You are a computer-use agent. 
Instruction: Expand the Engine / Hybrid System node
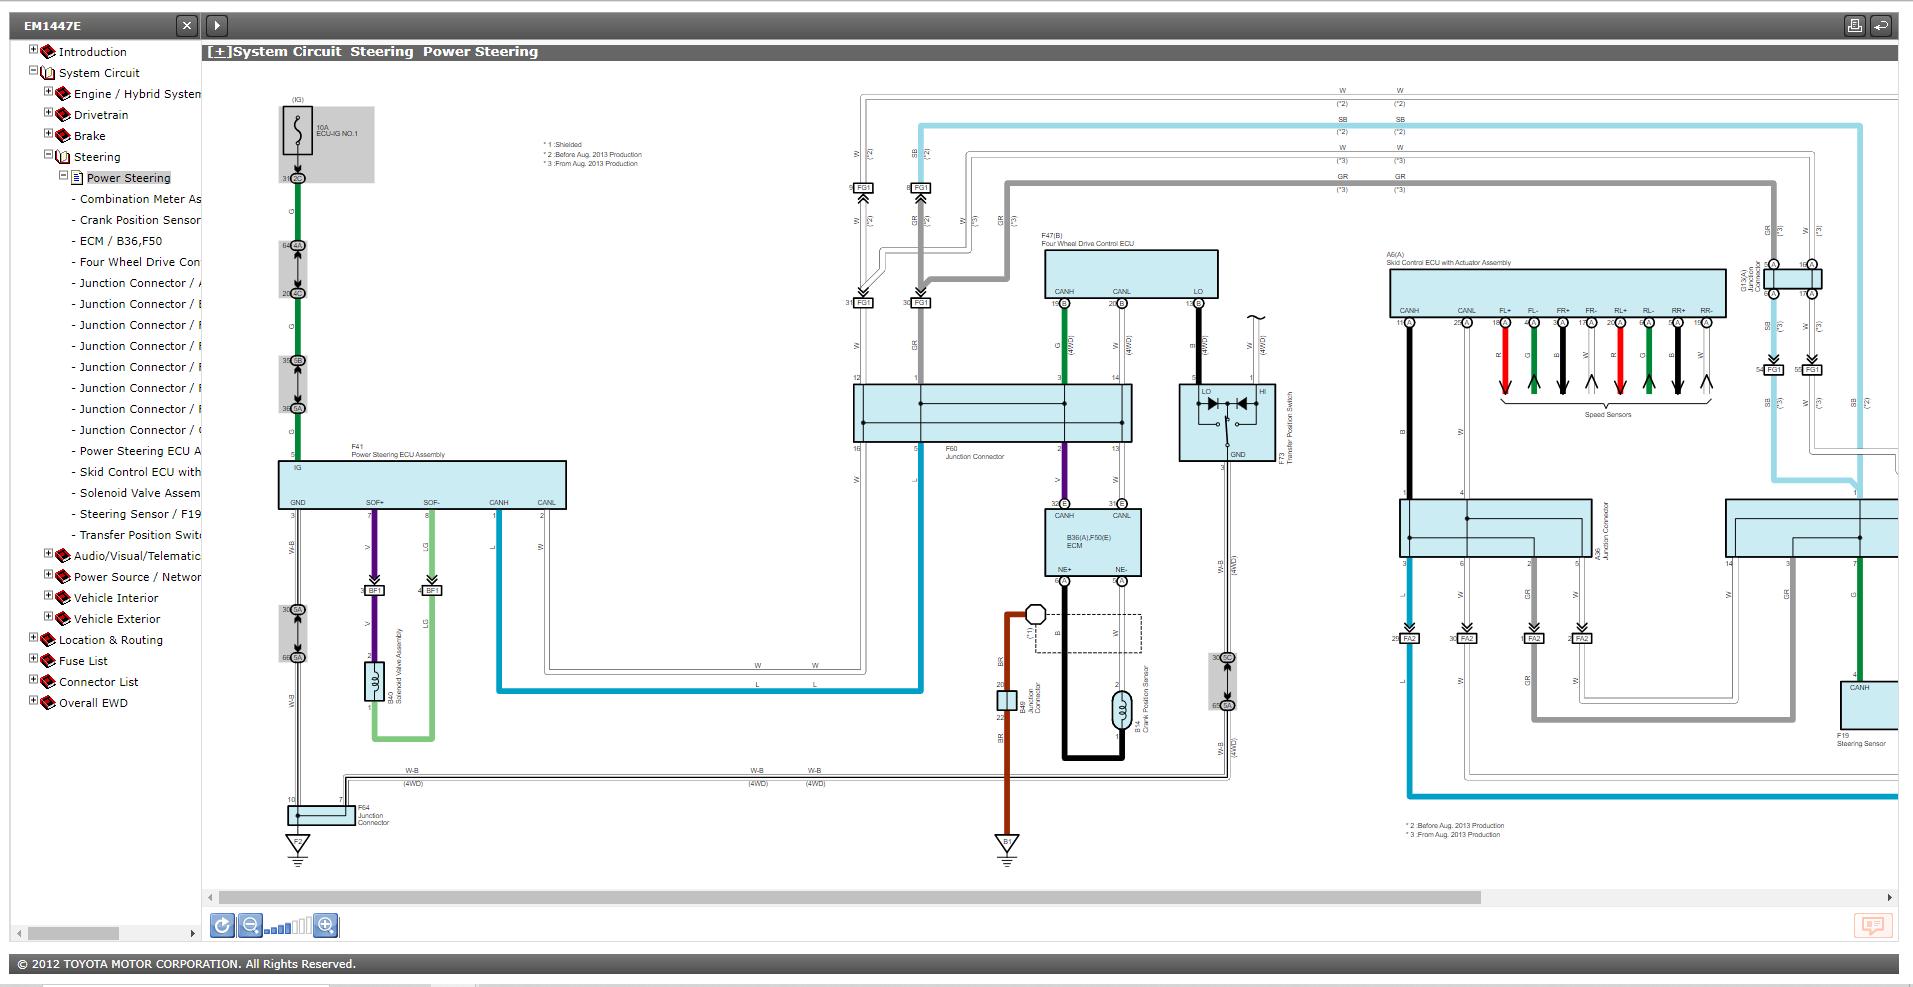(x=48, y=92)
